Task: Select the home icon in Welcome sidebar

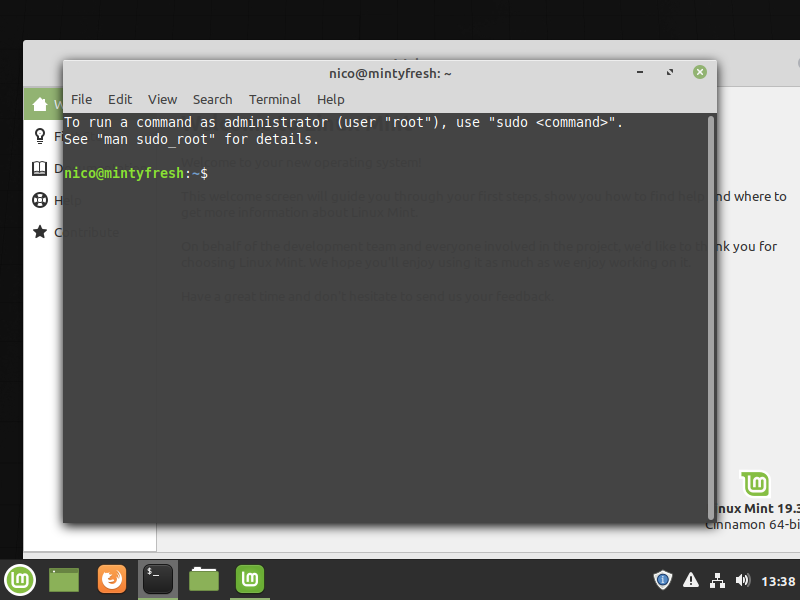Action: click(40, 104)
